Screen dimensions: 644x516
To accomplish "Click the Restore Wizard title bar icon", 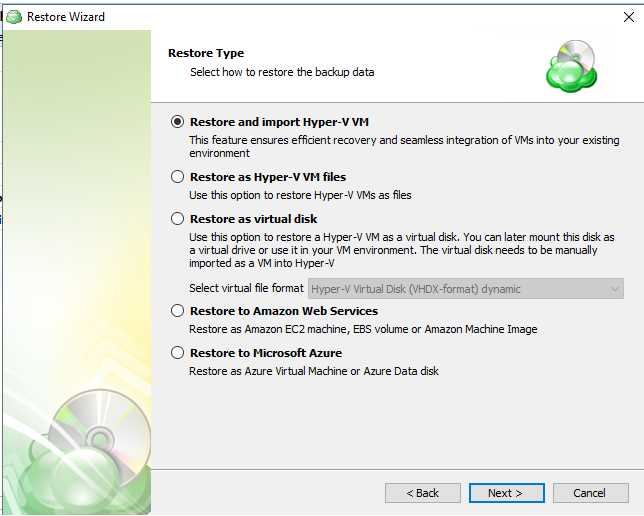I will (14, 16).
